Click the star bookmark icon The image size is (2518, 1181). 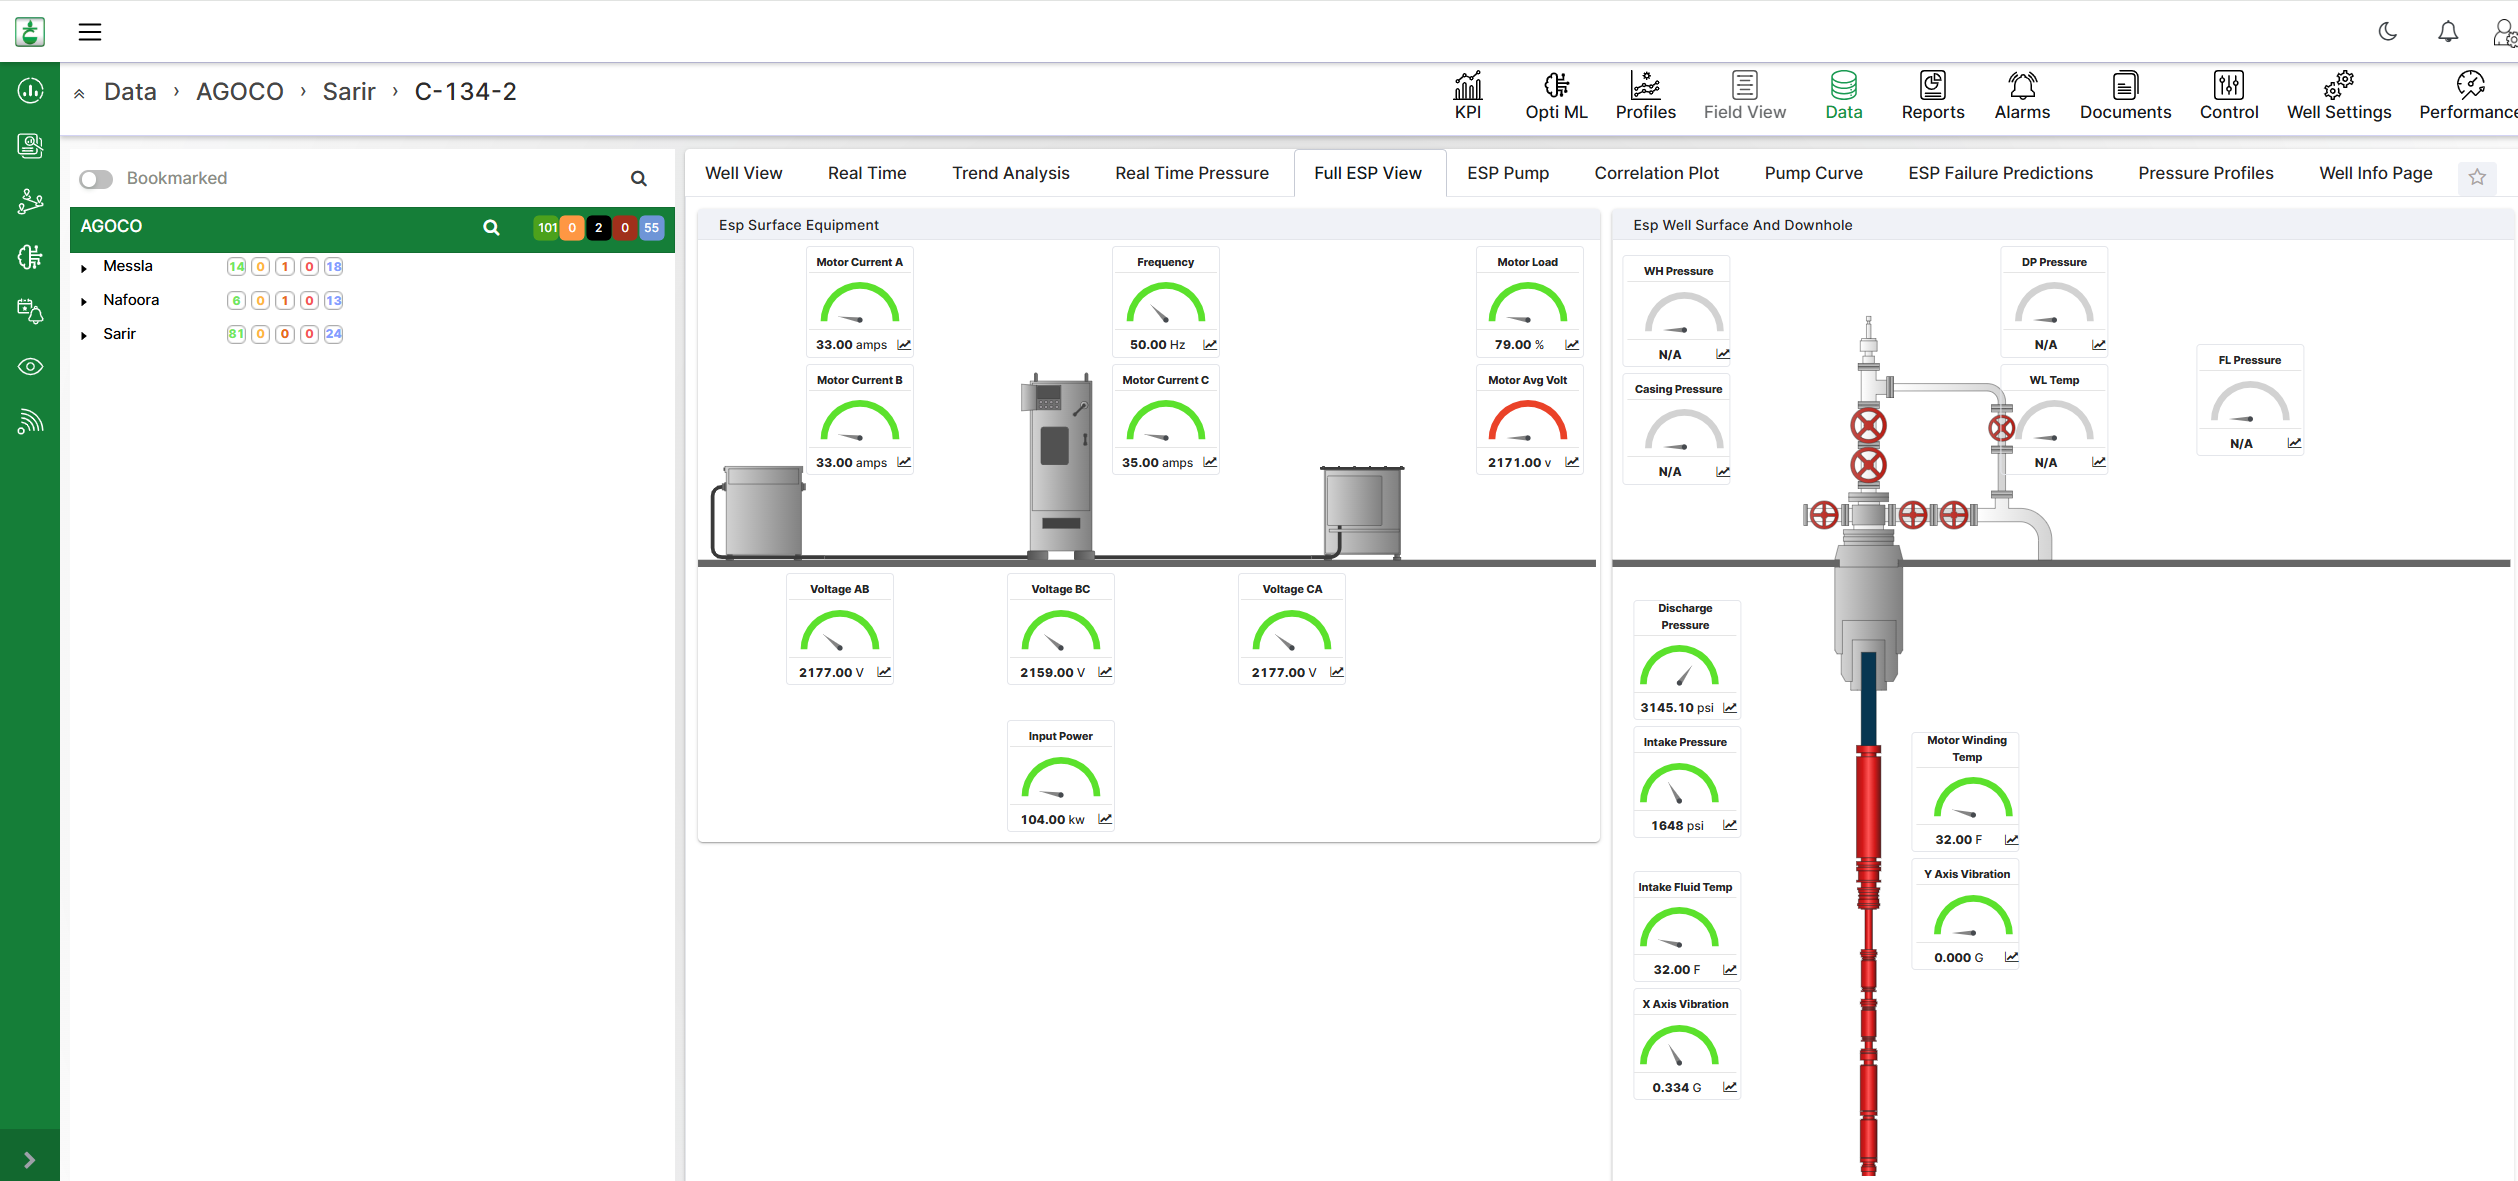(x=2476, y=177)
